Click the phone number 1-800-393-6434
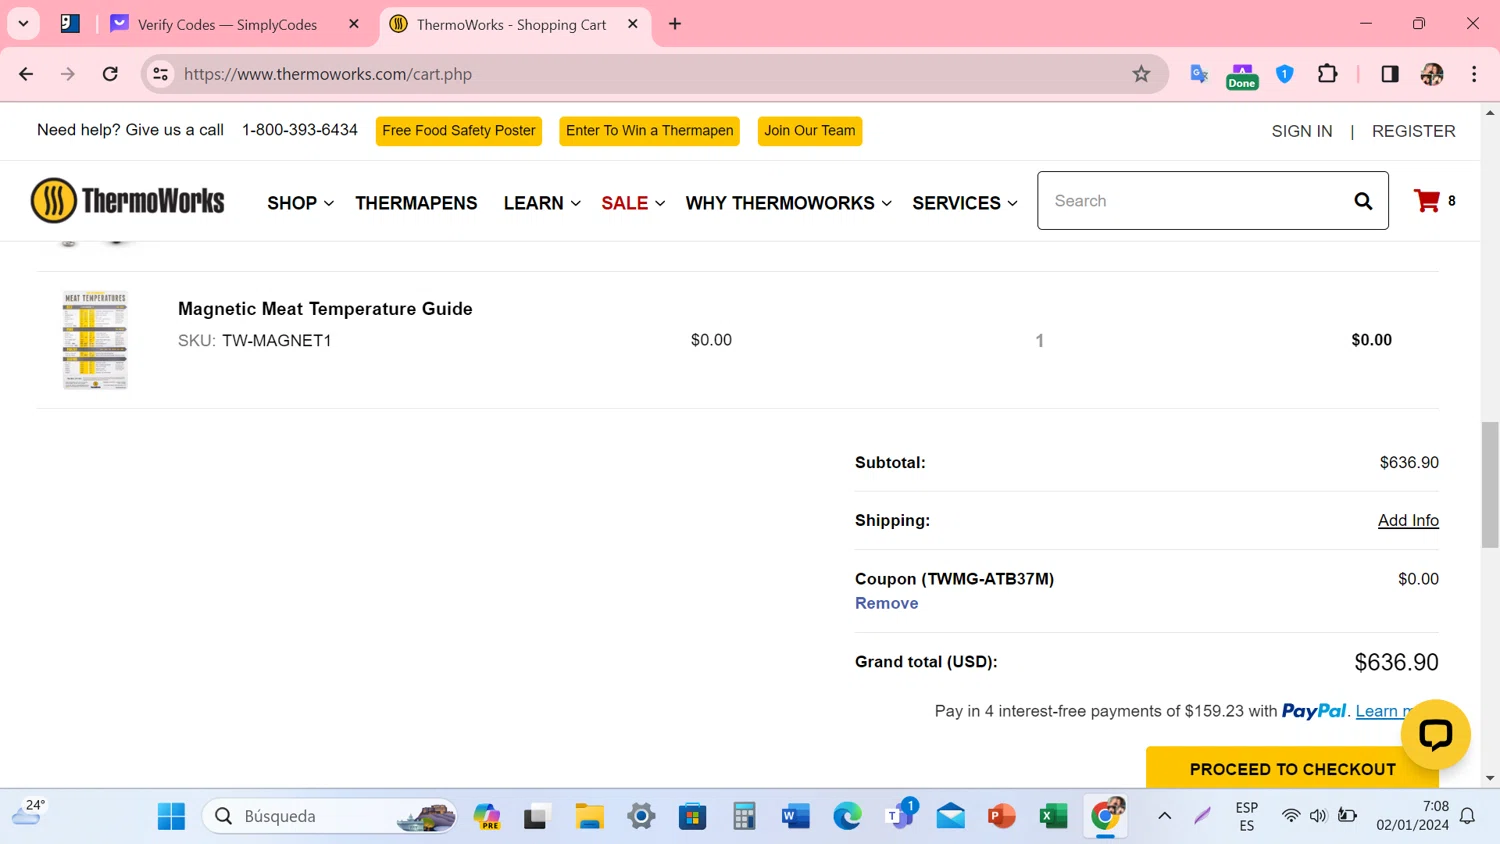Viewport: 1500px width, 844px height. click(x=300, y=130)
